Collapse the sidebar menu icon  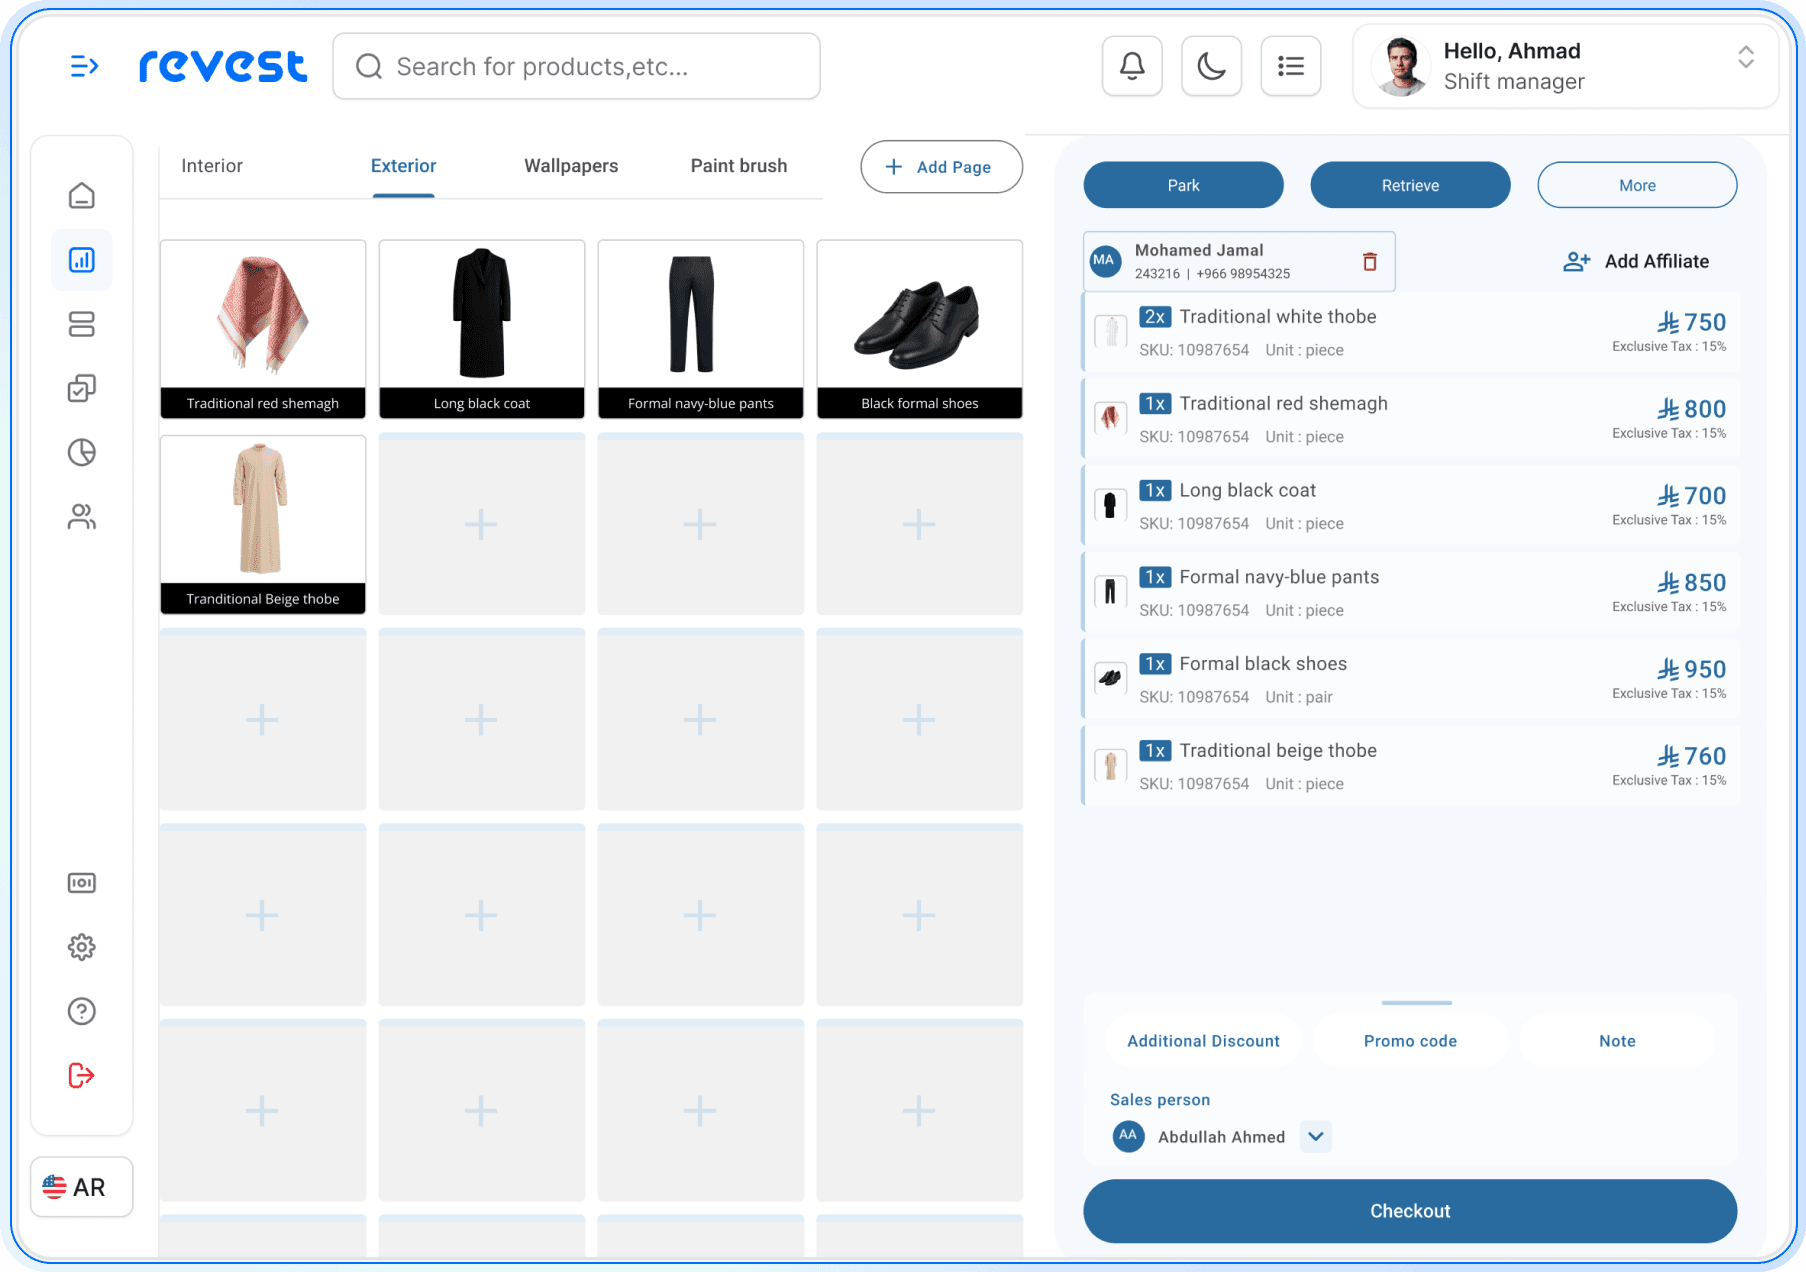[x=84, y=66]
